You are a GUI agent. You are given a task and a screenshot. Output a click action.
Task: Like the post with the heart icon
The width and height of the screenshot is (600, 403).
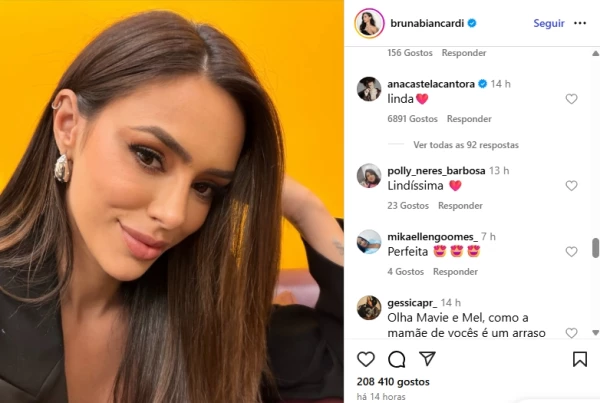pos(366,359)
